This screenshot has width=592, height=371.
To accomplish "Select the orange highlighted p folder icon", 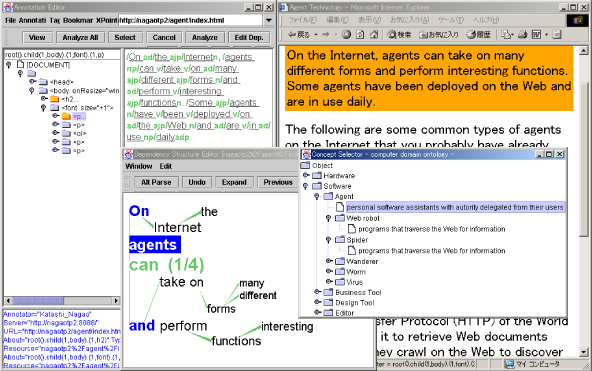I will coord(66,116).
